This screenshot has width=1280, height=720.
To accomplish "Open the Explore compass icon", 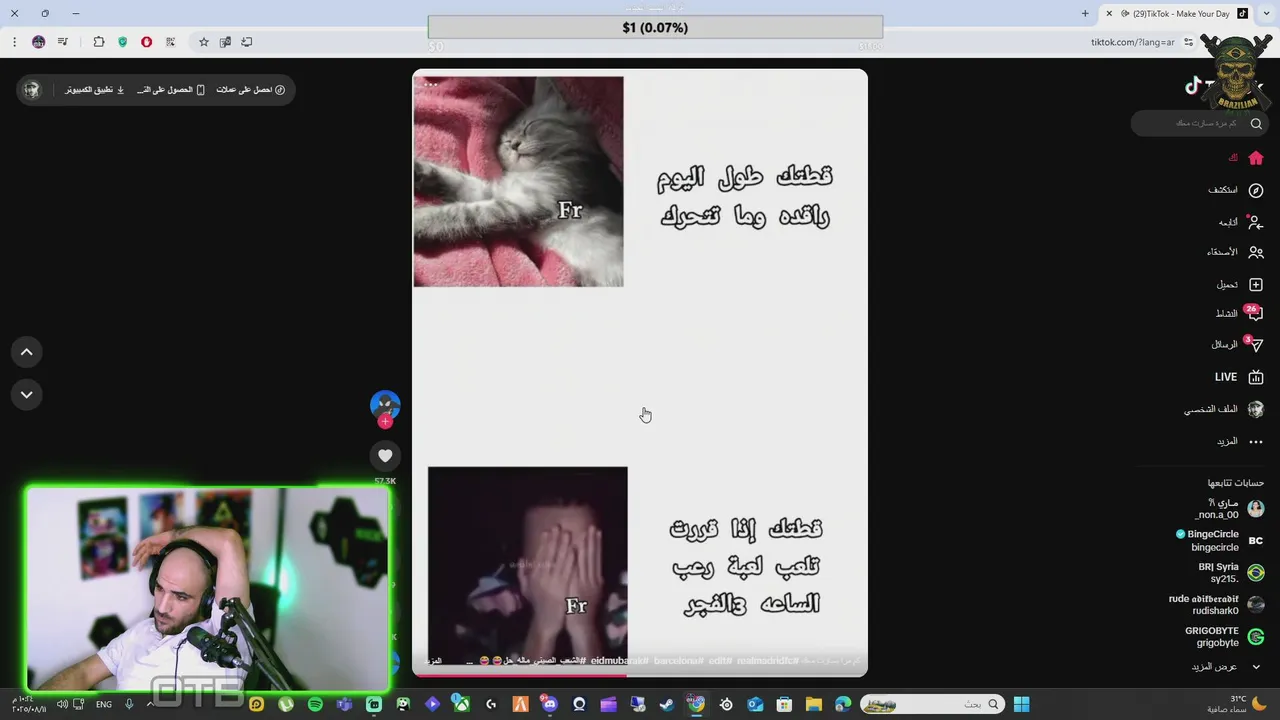I will click(x=1256, y=190).
